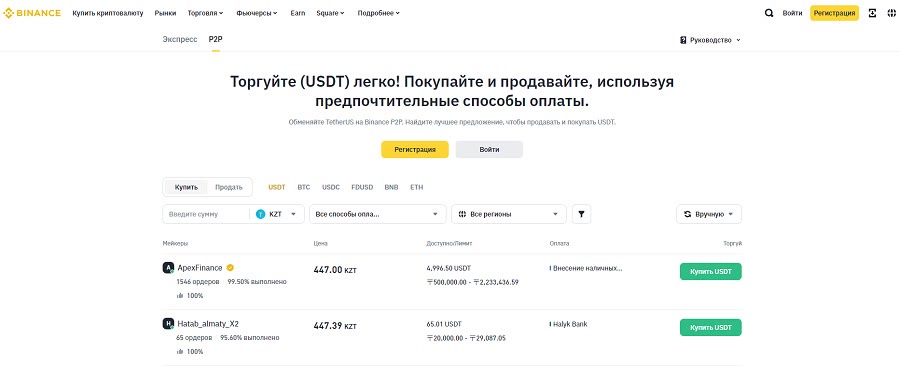This screenshot has width=900, height=366.
Task: Toggle to the Купить buy mode
Action: tap(187, 187)
